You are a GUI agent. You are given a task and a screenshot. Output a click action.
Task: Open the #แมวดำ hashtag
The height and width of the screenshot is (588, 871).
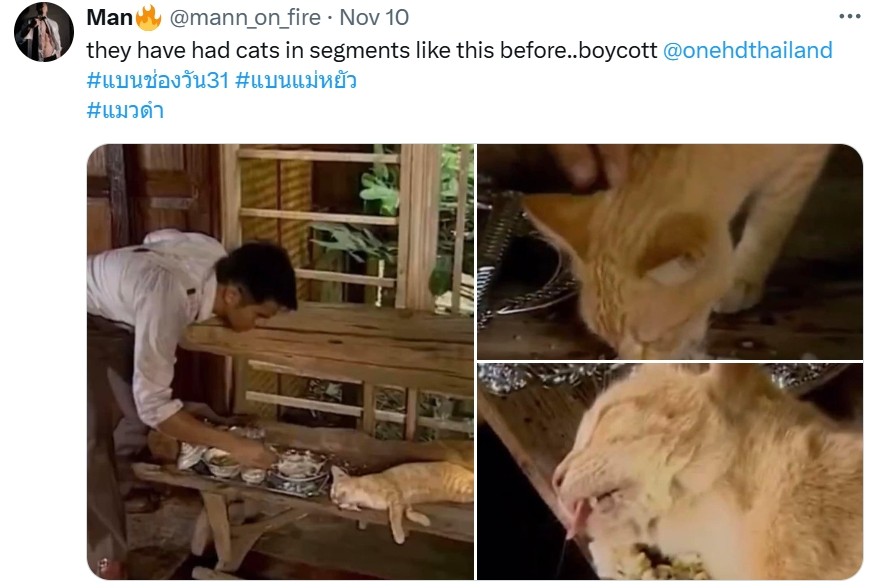pos(125,110)
